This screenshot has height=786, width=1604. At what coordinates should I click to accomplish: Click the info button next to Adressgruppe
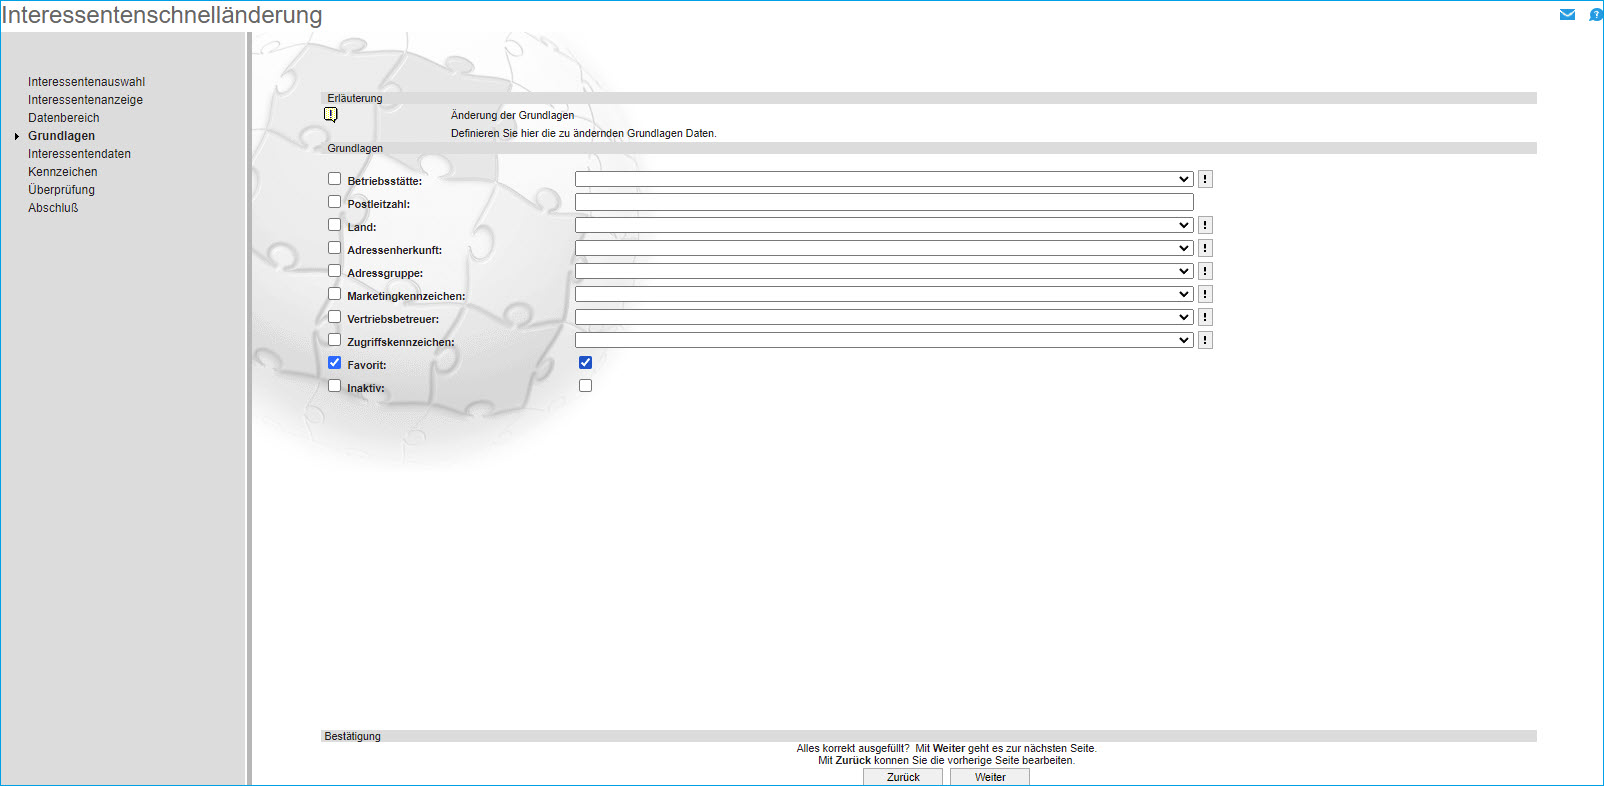pyautogui.click(x=1205, y=271)
